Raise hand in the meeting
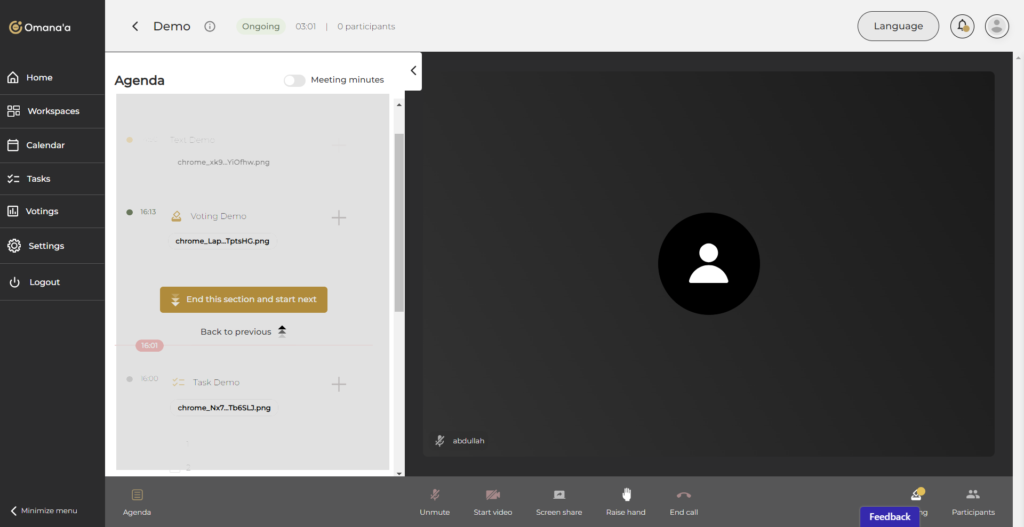Image resolution: width=1024 pixels, height=527 pixels. point(626,501)
